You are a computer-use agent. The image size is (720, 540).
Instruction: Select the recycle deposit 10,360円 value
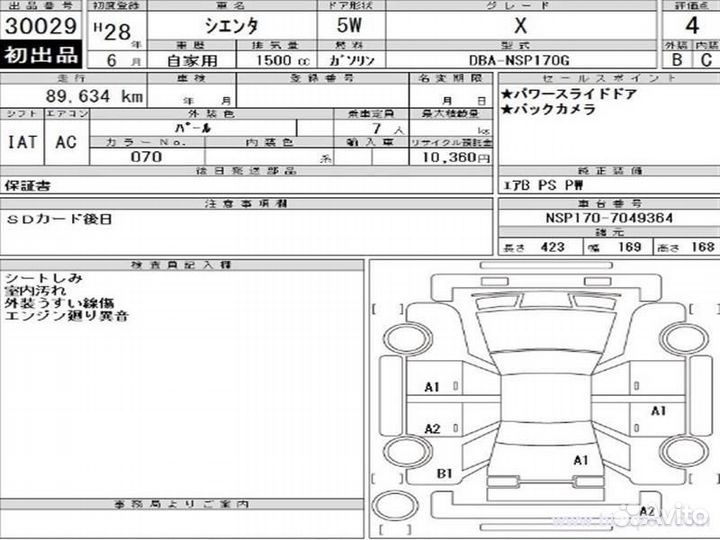click(450, 158)
